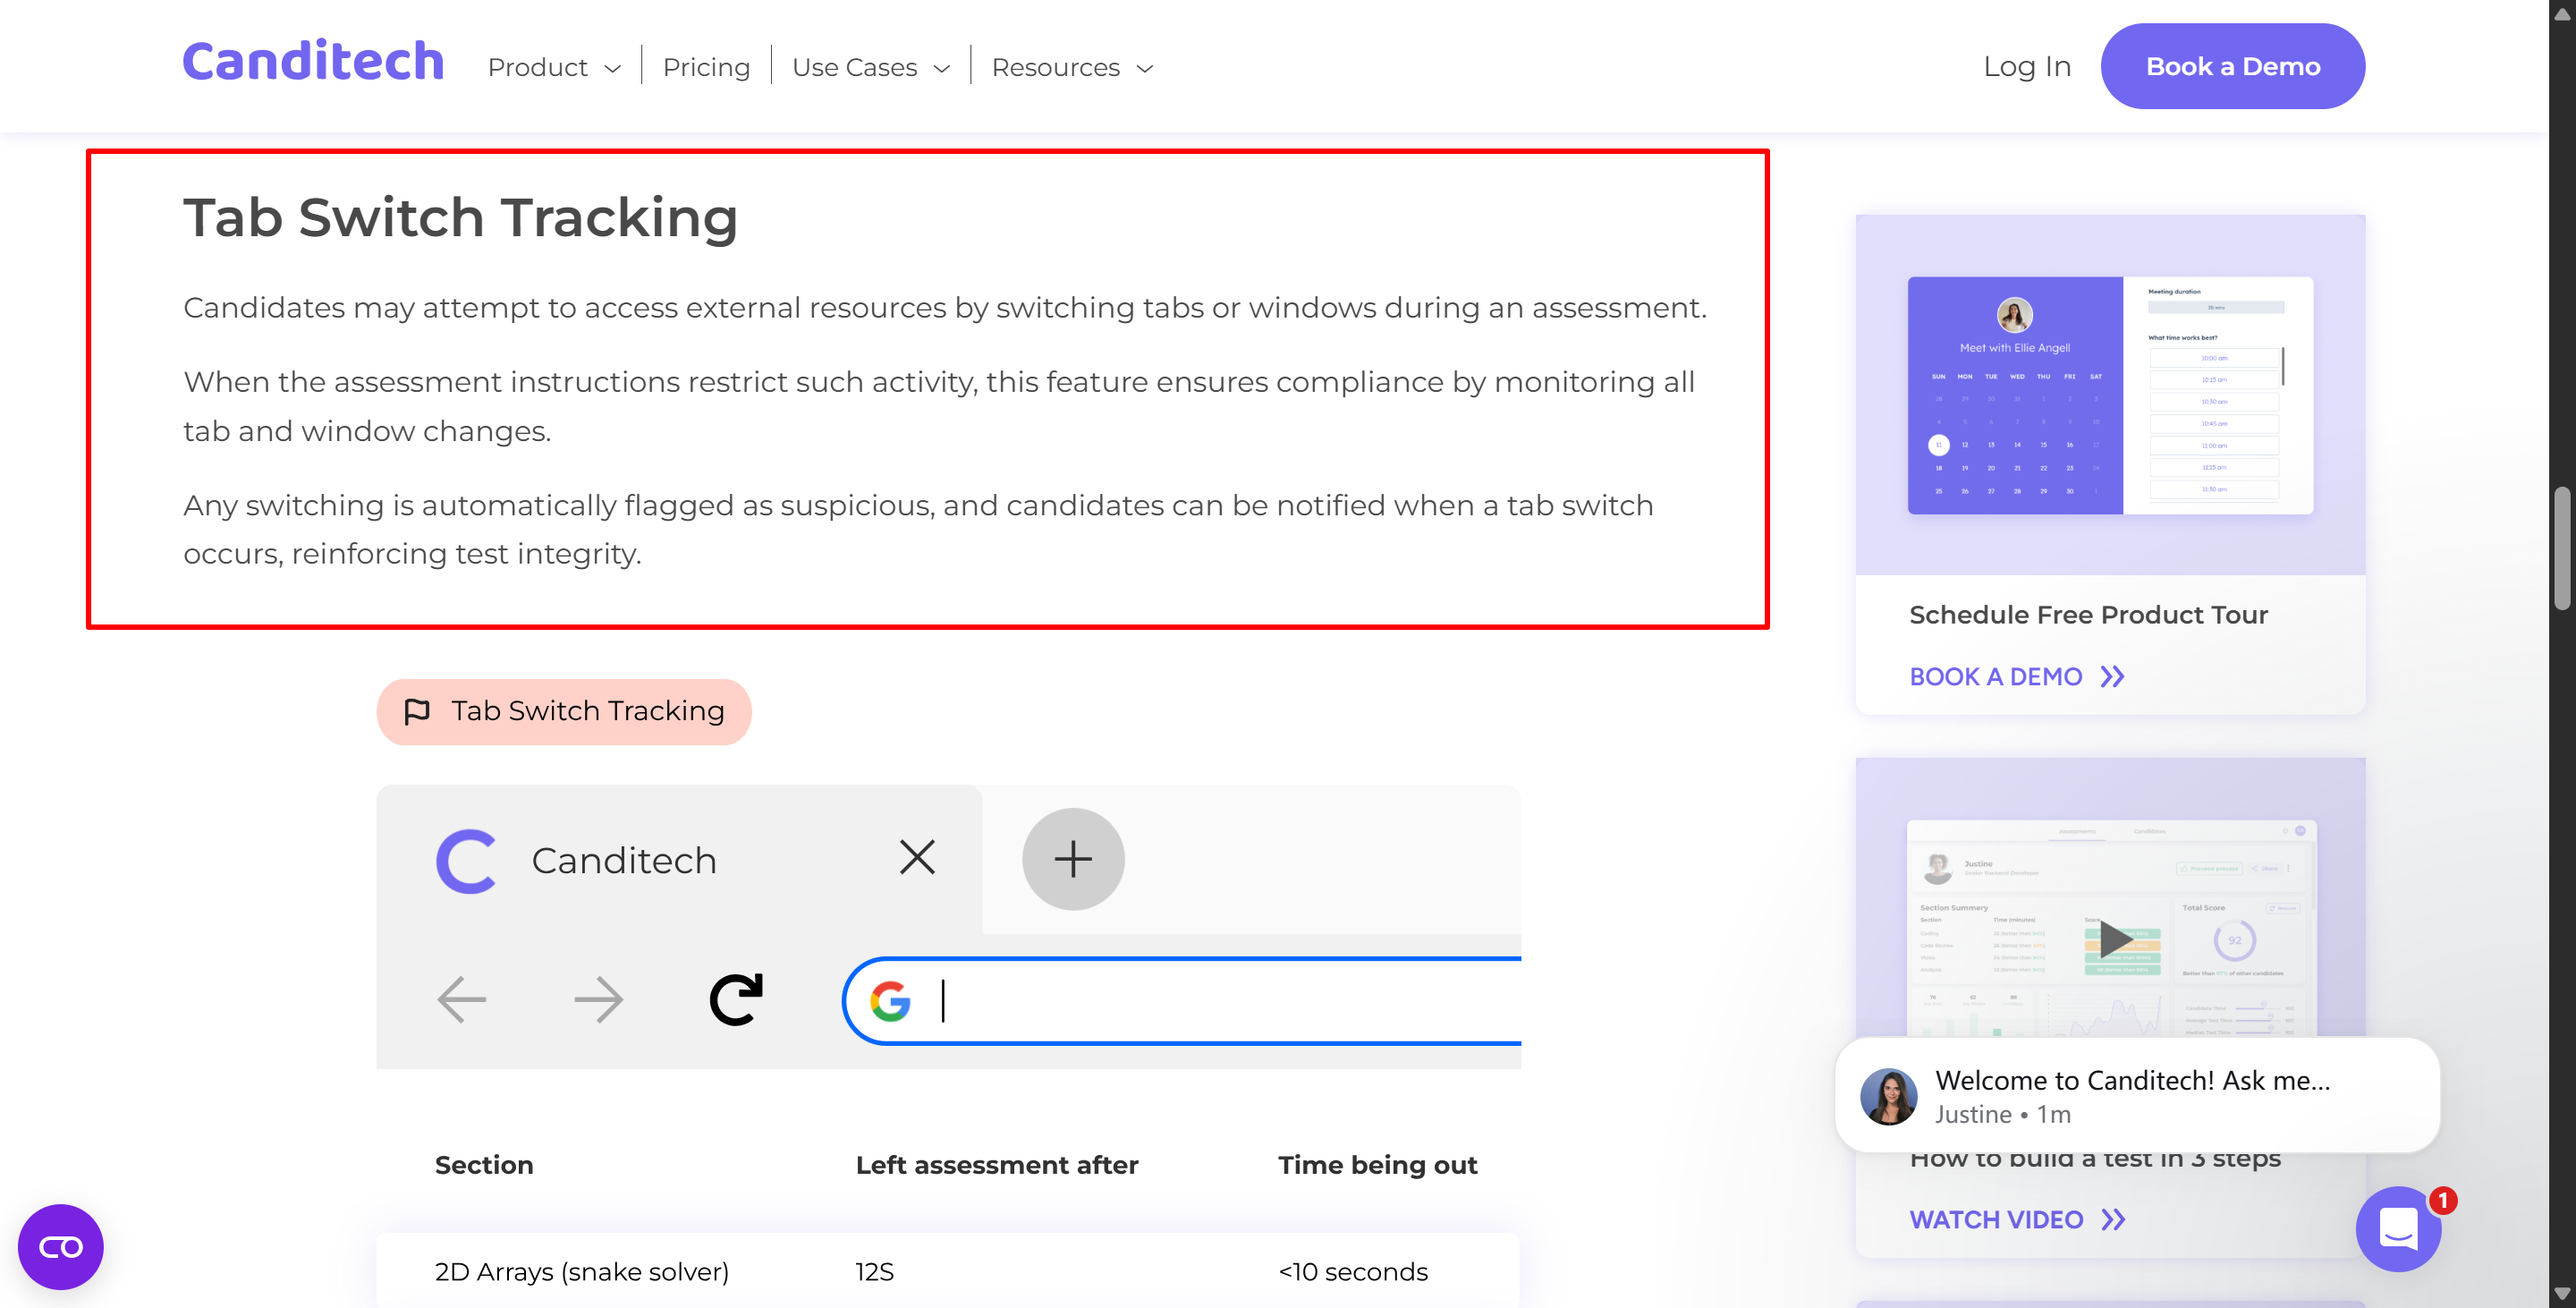The width and height of the screenshot is (2576, 1308).
Task: Click the Canditech C tab icon in illustration
Action: 466,860
